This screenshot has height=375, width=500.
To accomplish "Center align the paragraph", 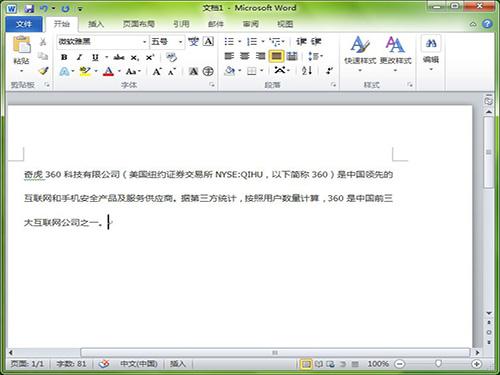I will [x=245, y=56].
